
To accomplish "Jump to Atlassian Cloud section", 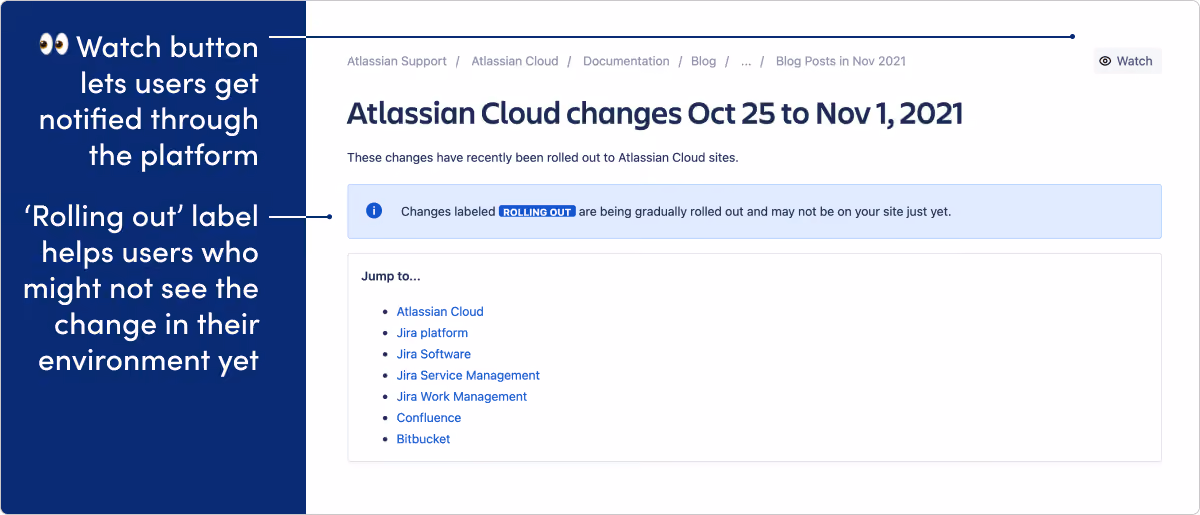I will coord(440,312).
